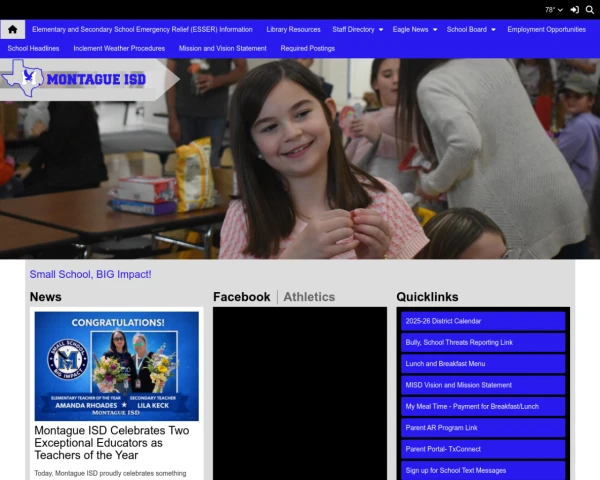
Task: Open Employment Opportunities menu item
Action: pyautogui.click(x=546, y=29)
